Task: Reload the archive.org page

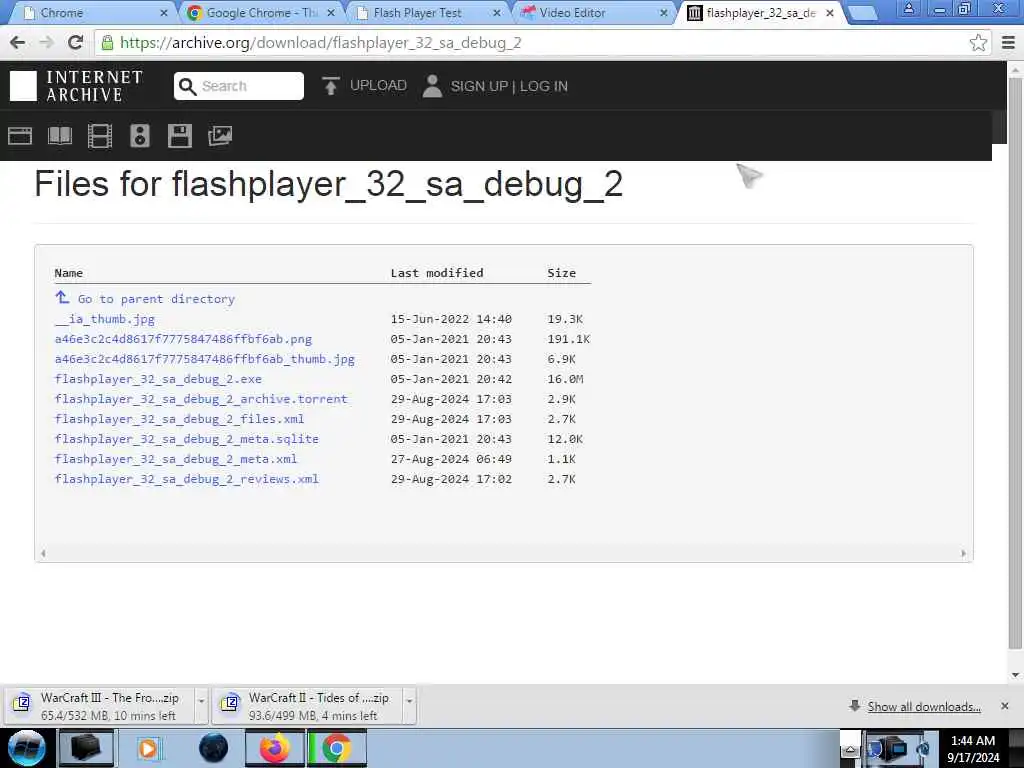Action: pos(75,42)
